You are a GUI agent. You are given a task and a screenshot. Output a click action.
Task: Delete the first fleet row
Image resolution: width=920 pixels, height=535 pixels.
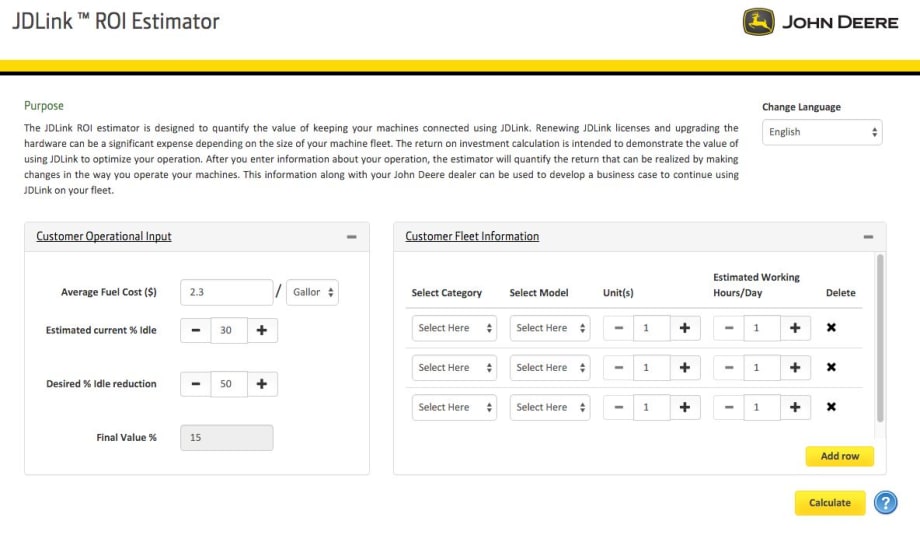(x=831, y=327)
